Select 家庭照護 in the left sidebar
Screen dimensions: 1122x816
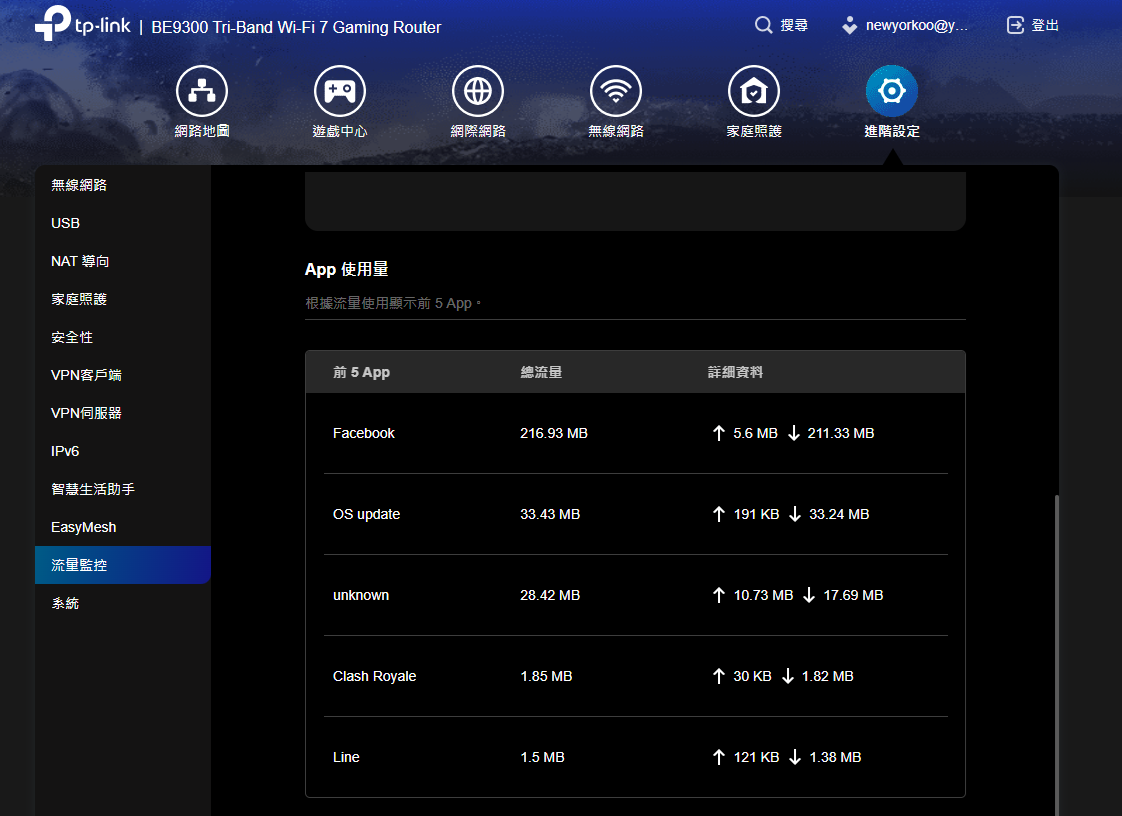(123, 298)
